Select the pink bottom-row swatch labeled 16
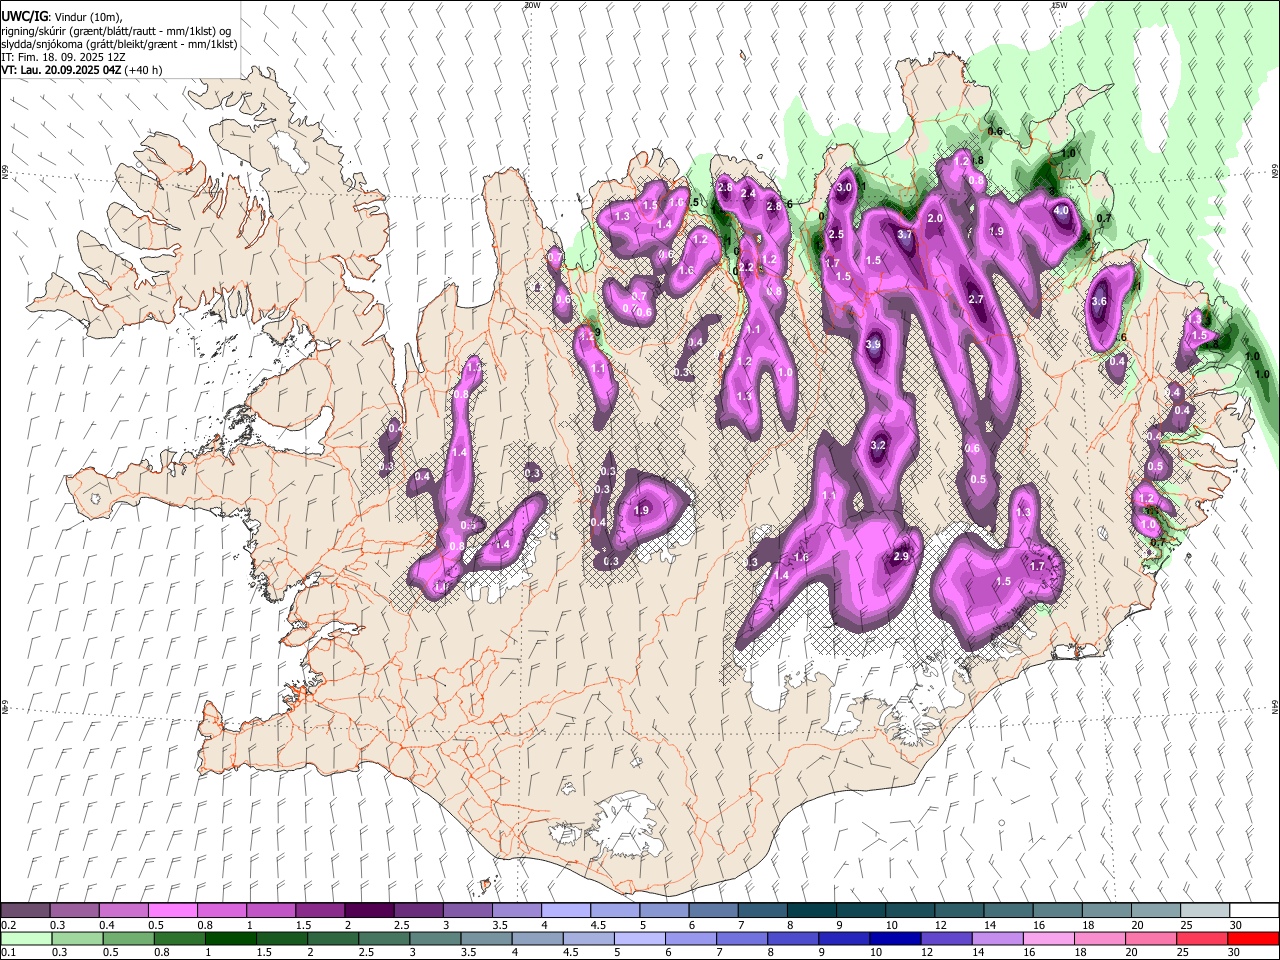1280x960 pixels. point(1049,938)
